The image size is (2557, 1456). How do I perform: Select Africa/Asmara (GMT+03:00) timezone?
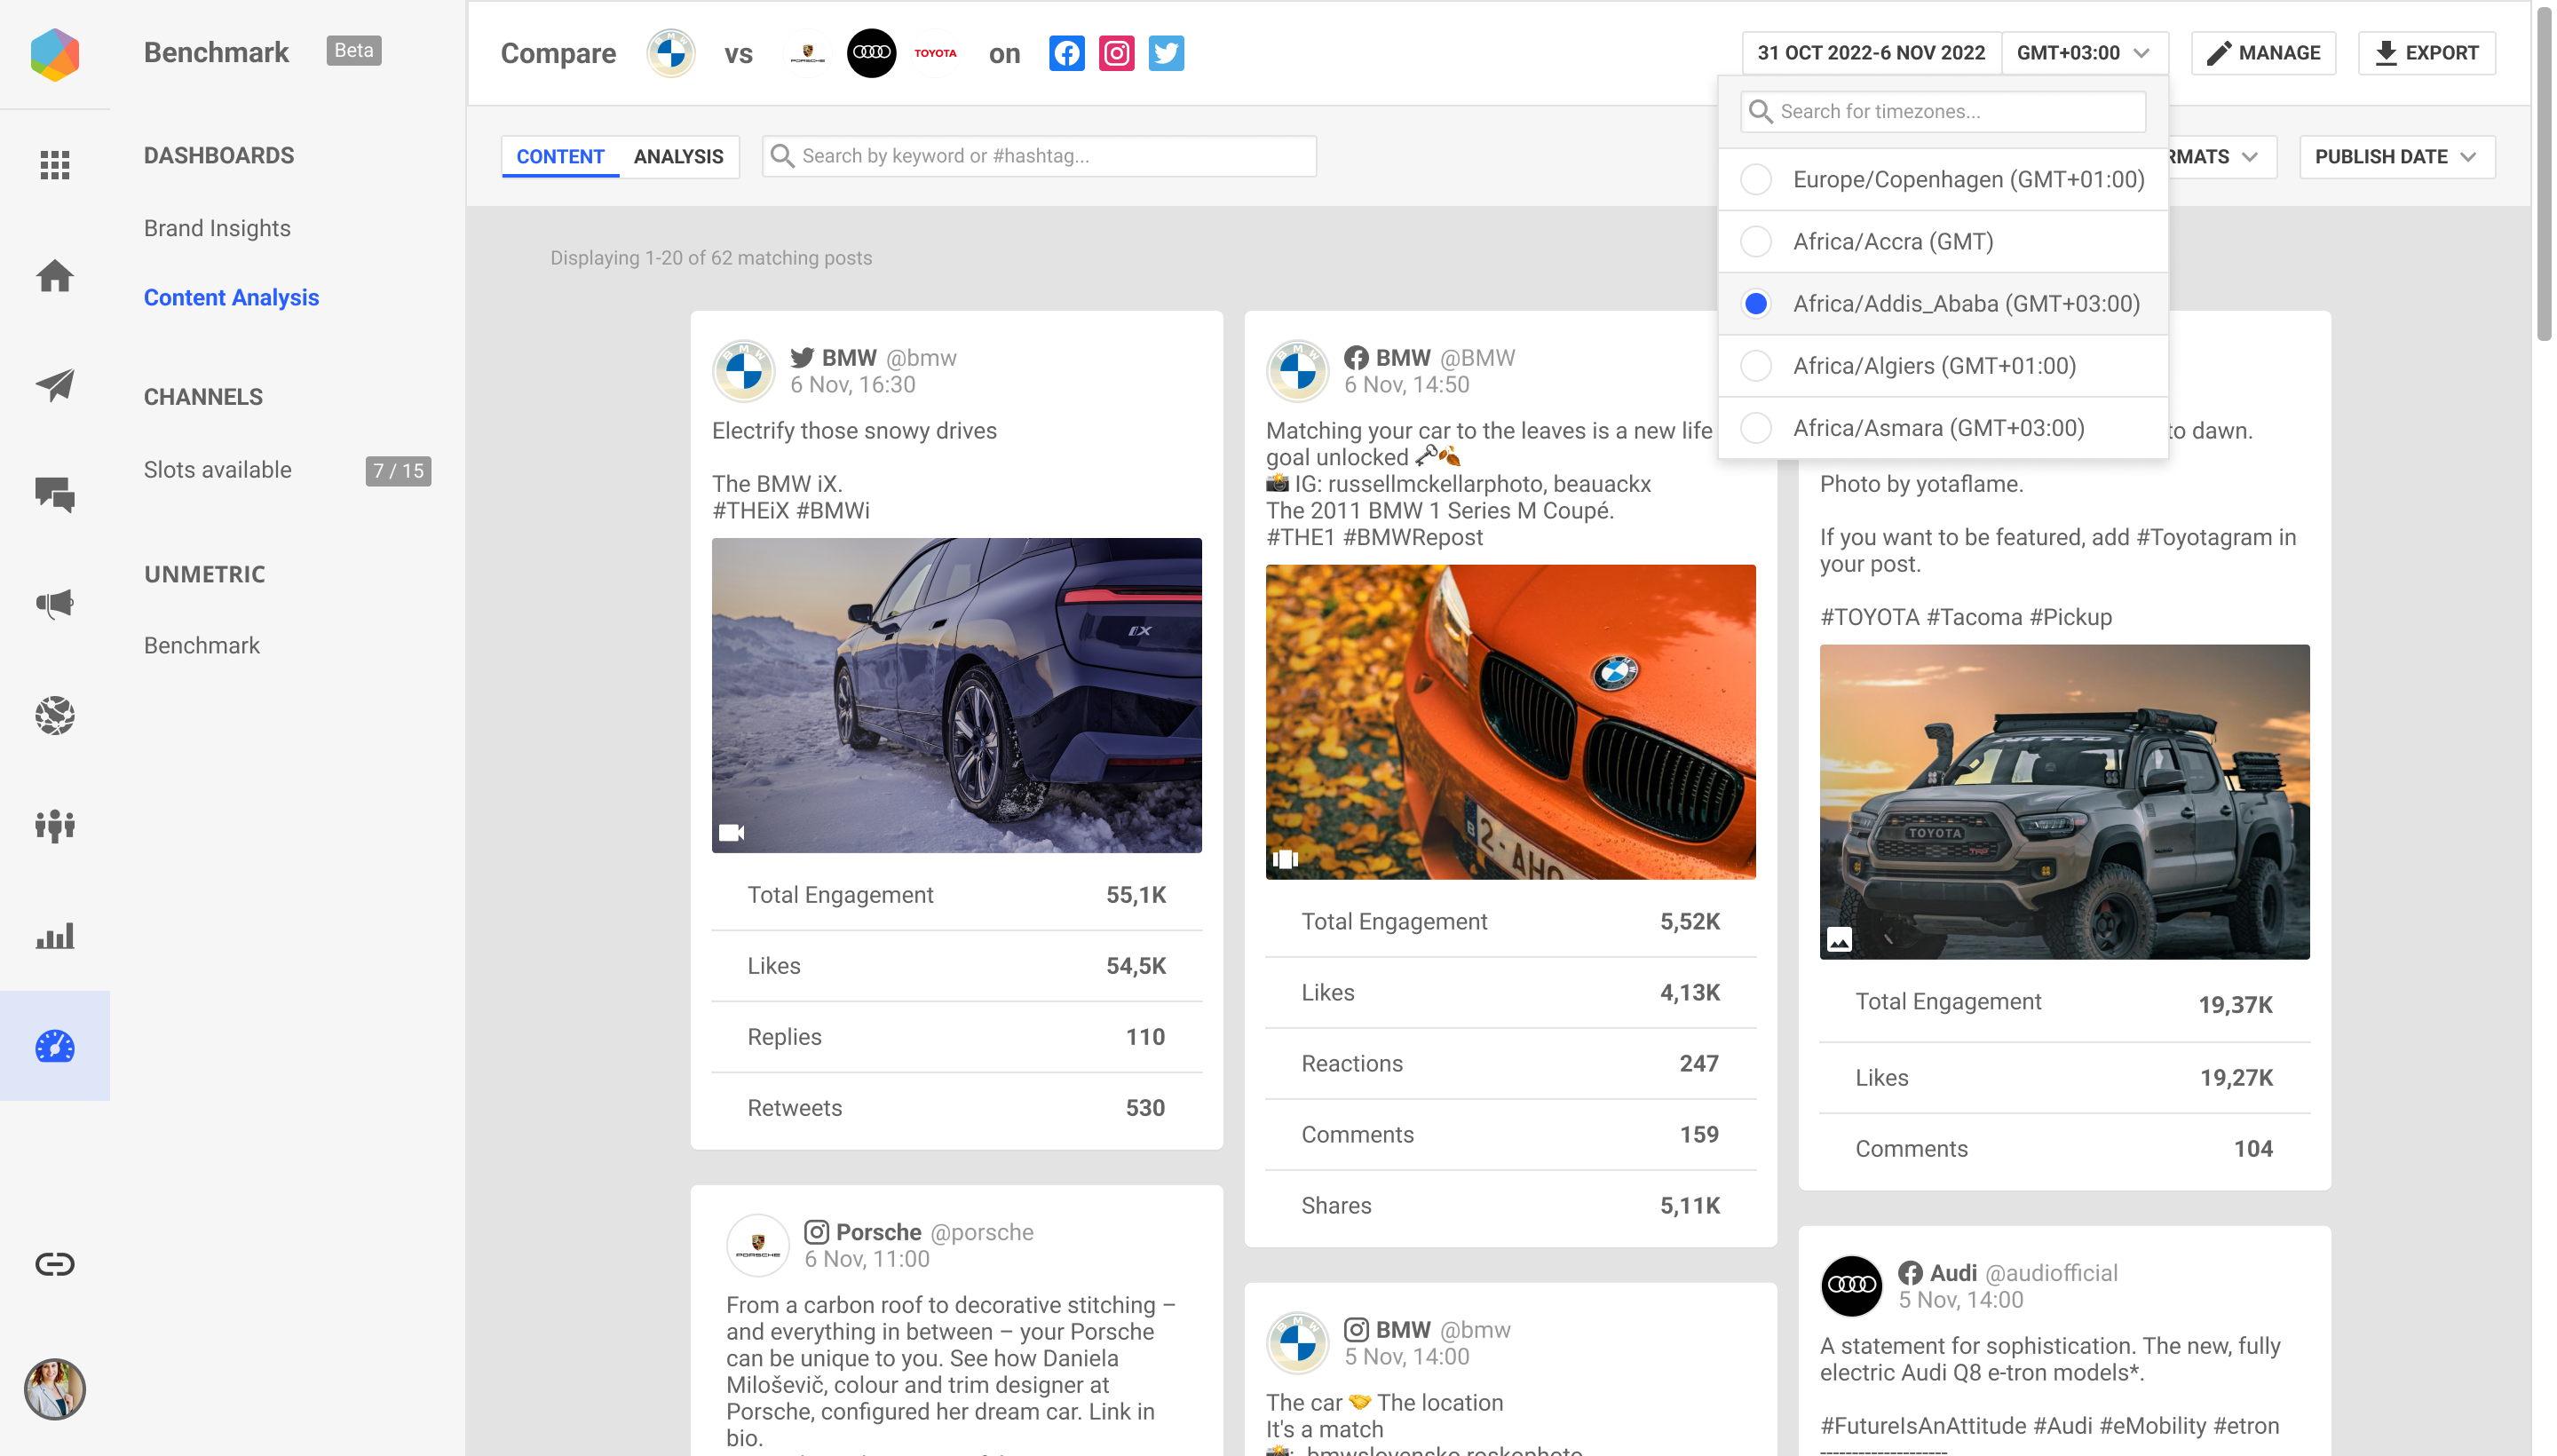(1943, 428)
